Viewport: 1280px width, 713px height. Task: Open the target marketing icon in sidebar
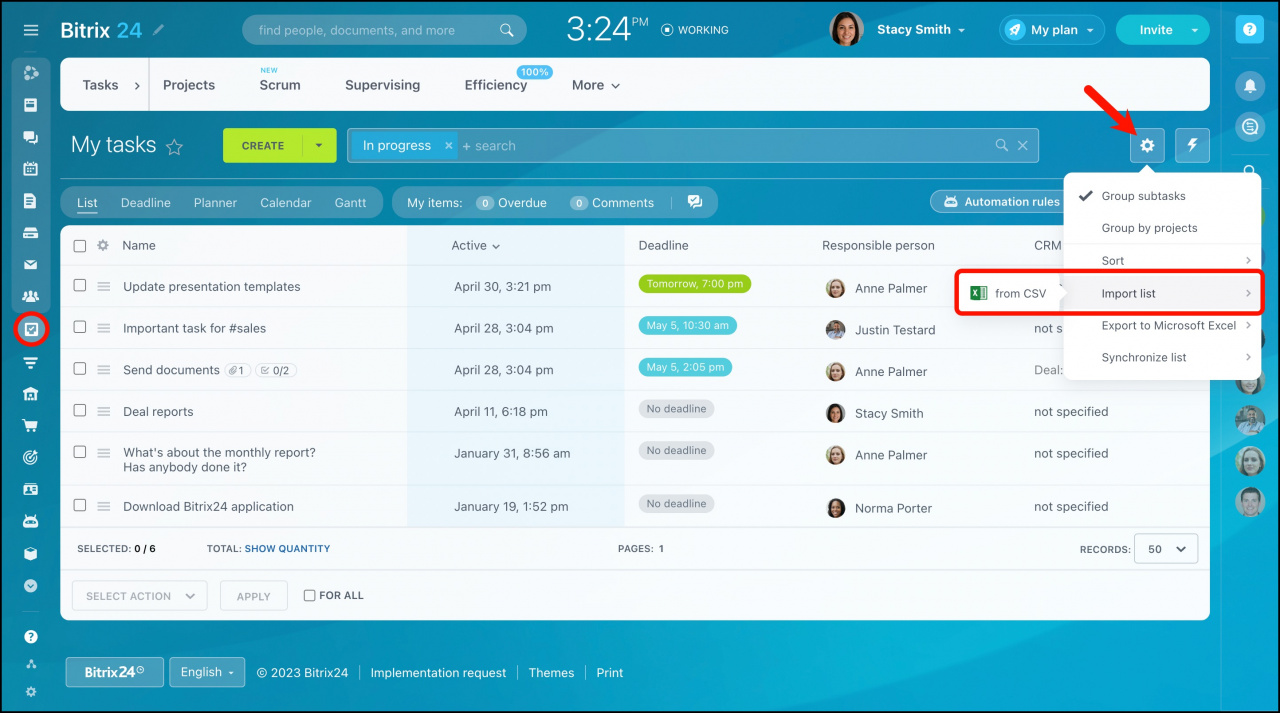pos(31,458)
